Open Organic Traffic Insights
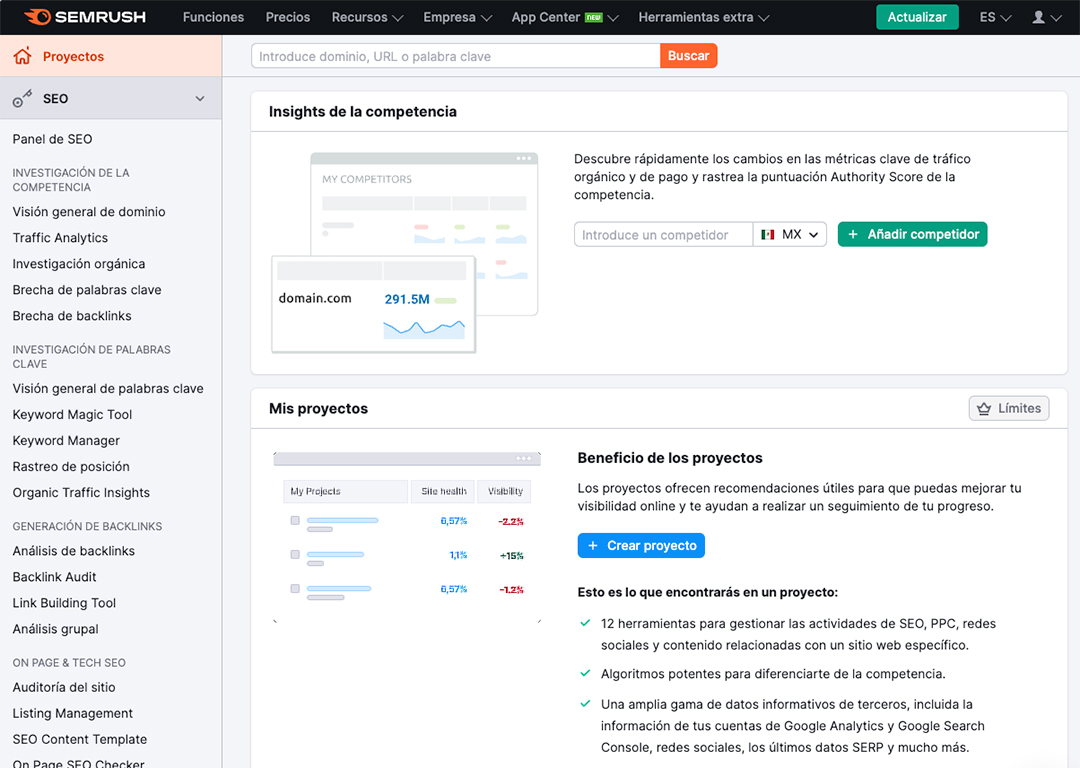Image resolution: width=1080 pixels, height=768 pixels. click(x=81, y=493)
